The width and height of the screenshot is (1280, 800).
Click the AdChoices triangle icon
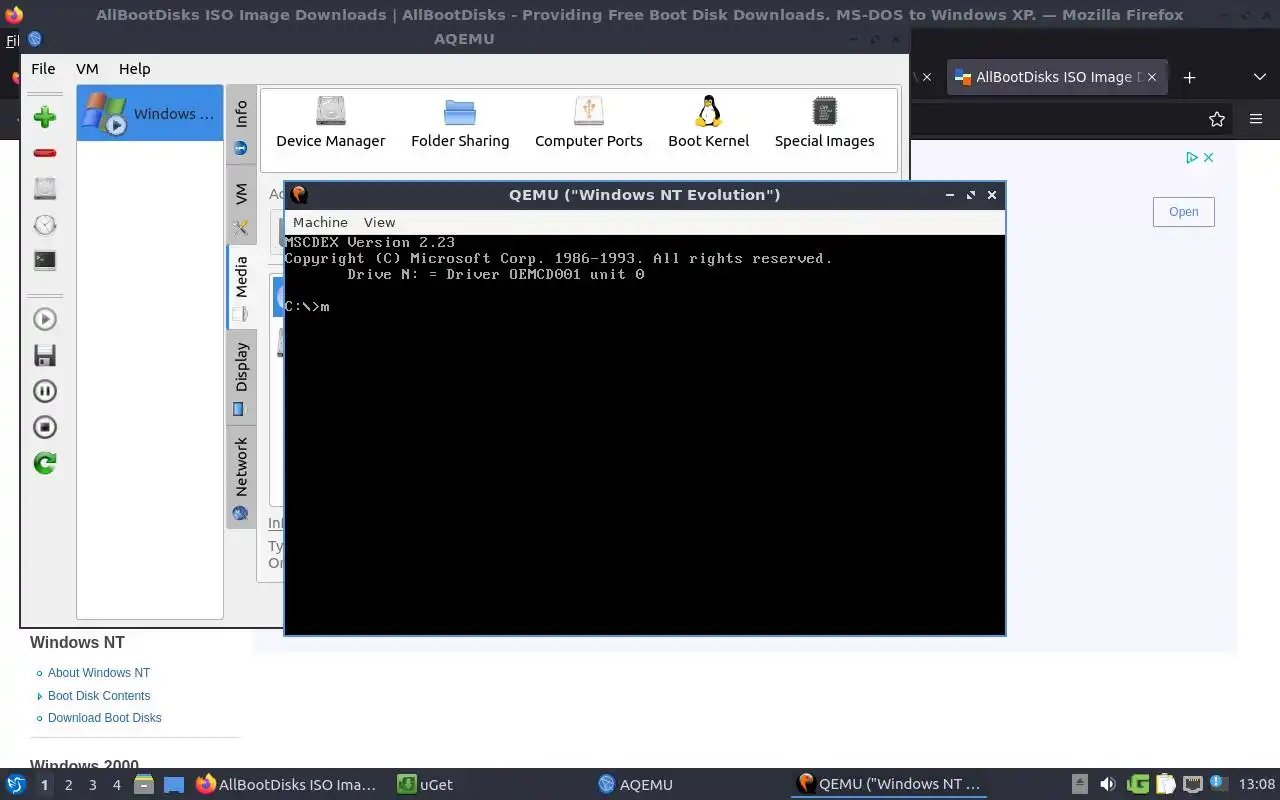(x=1192, y=157)
